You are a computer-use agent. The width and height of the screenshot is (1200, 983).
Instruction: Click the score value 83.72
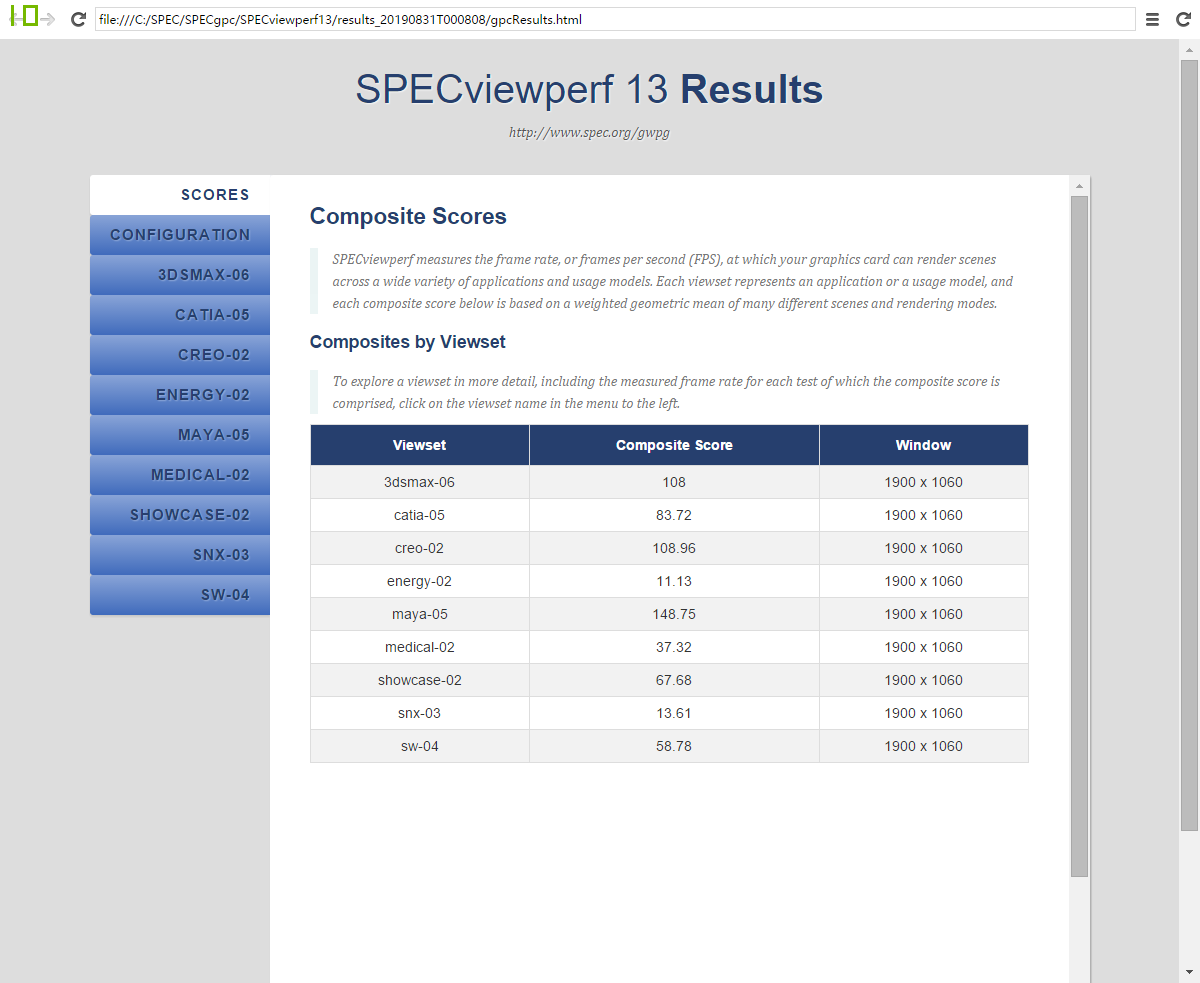674,515
